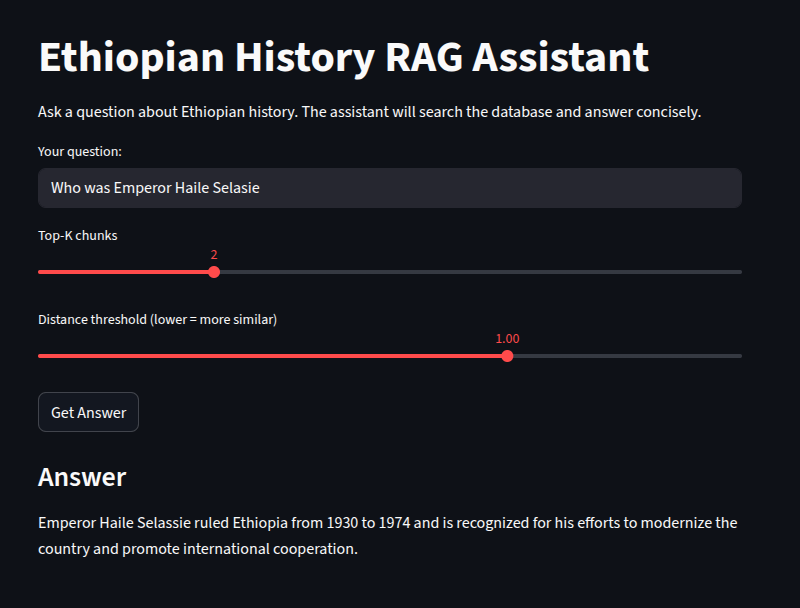Click the "Distance threshold (lower = more similar)" label

[157, 320]
